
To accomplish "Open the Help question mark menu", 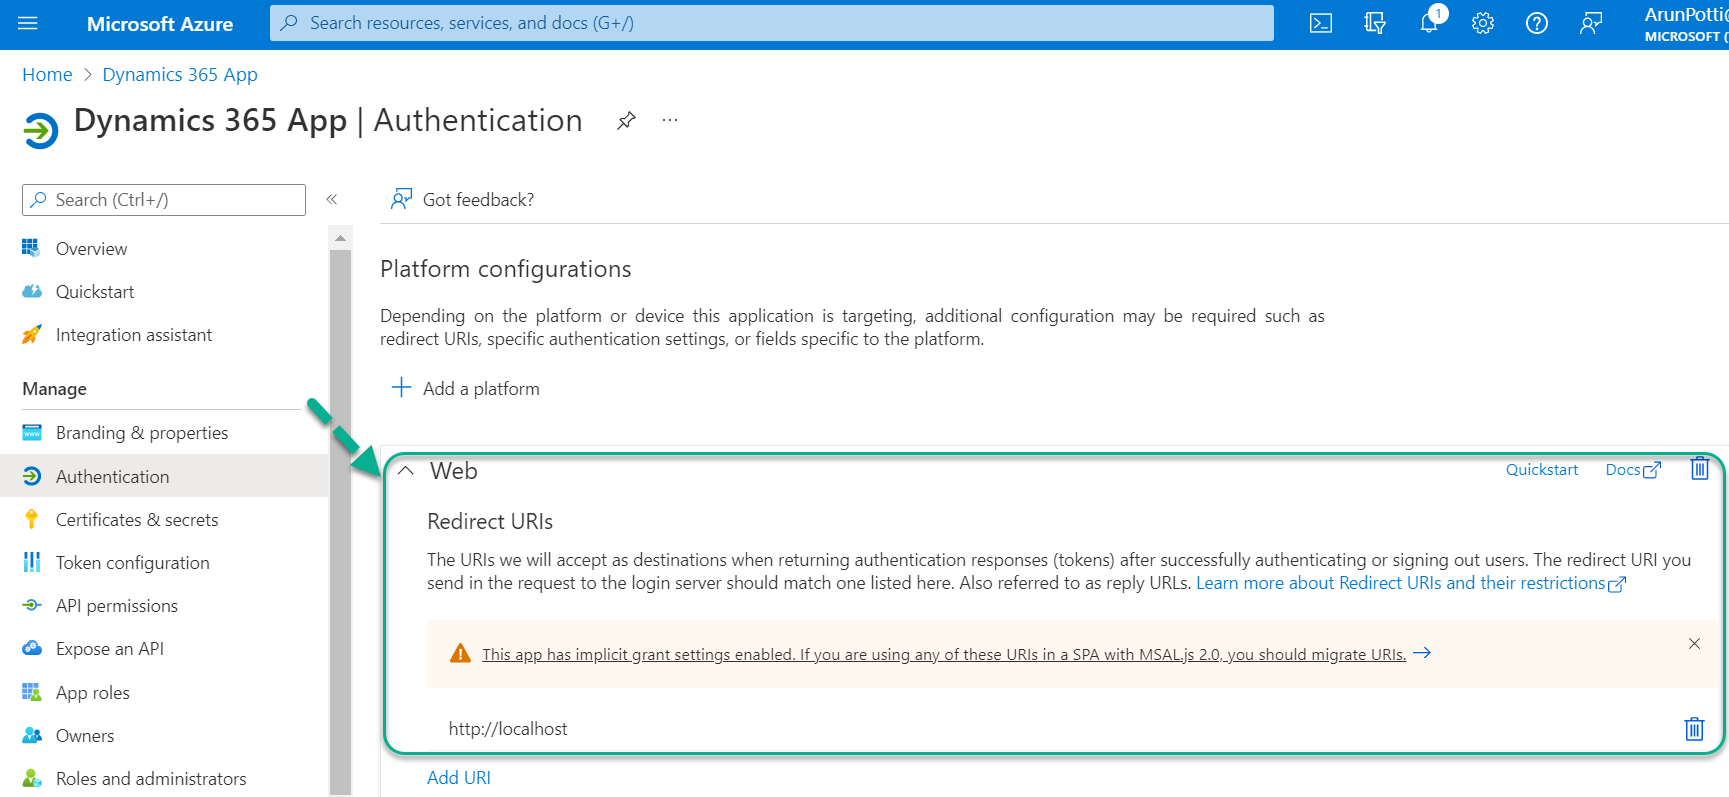I will coord(1537,23).
